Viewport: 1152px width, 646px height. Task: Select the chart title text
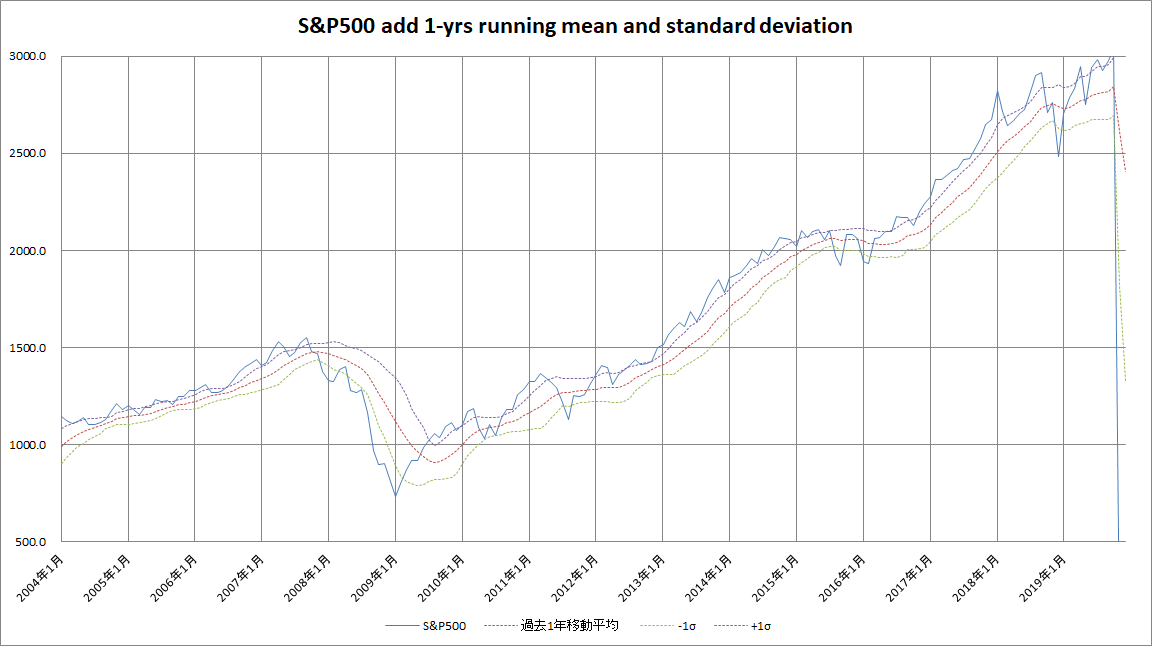[575, 26]
